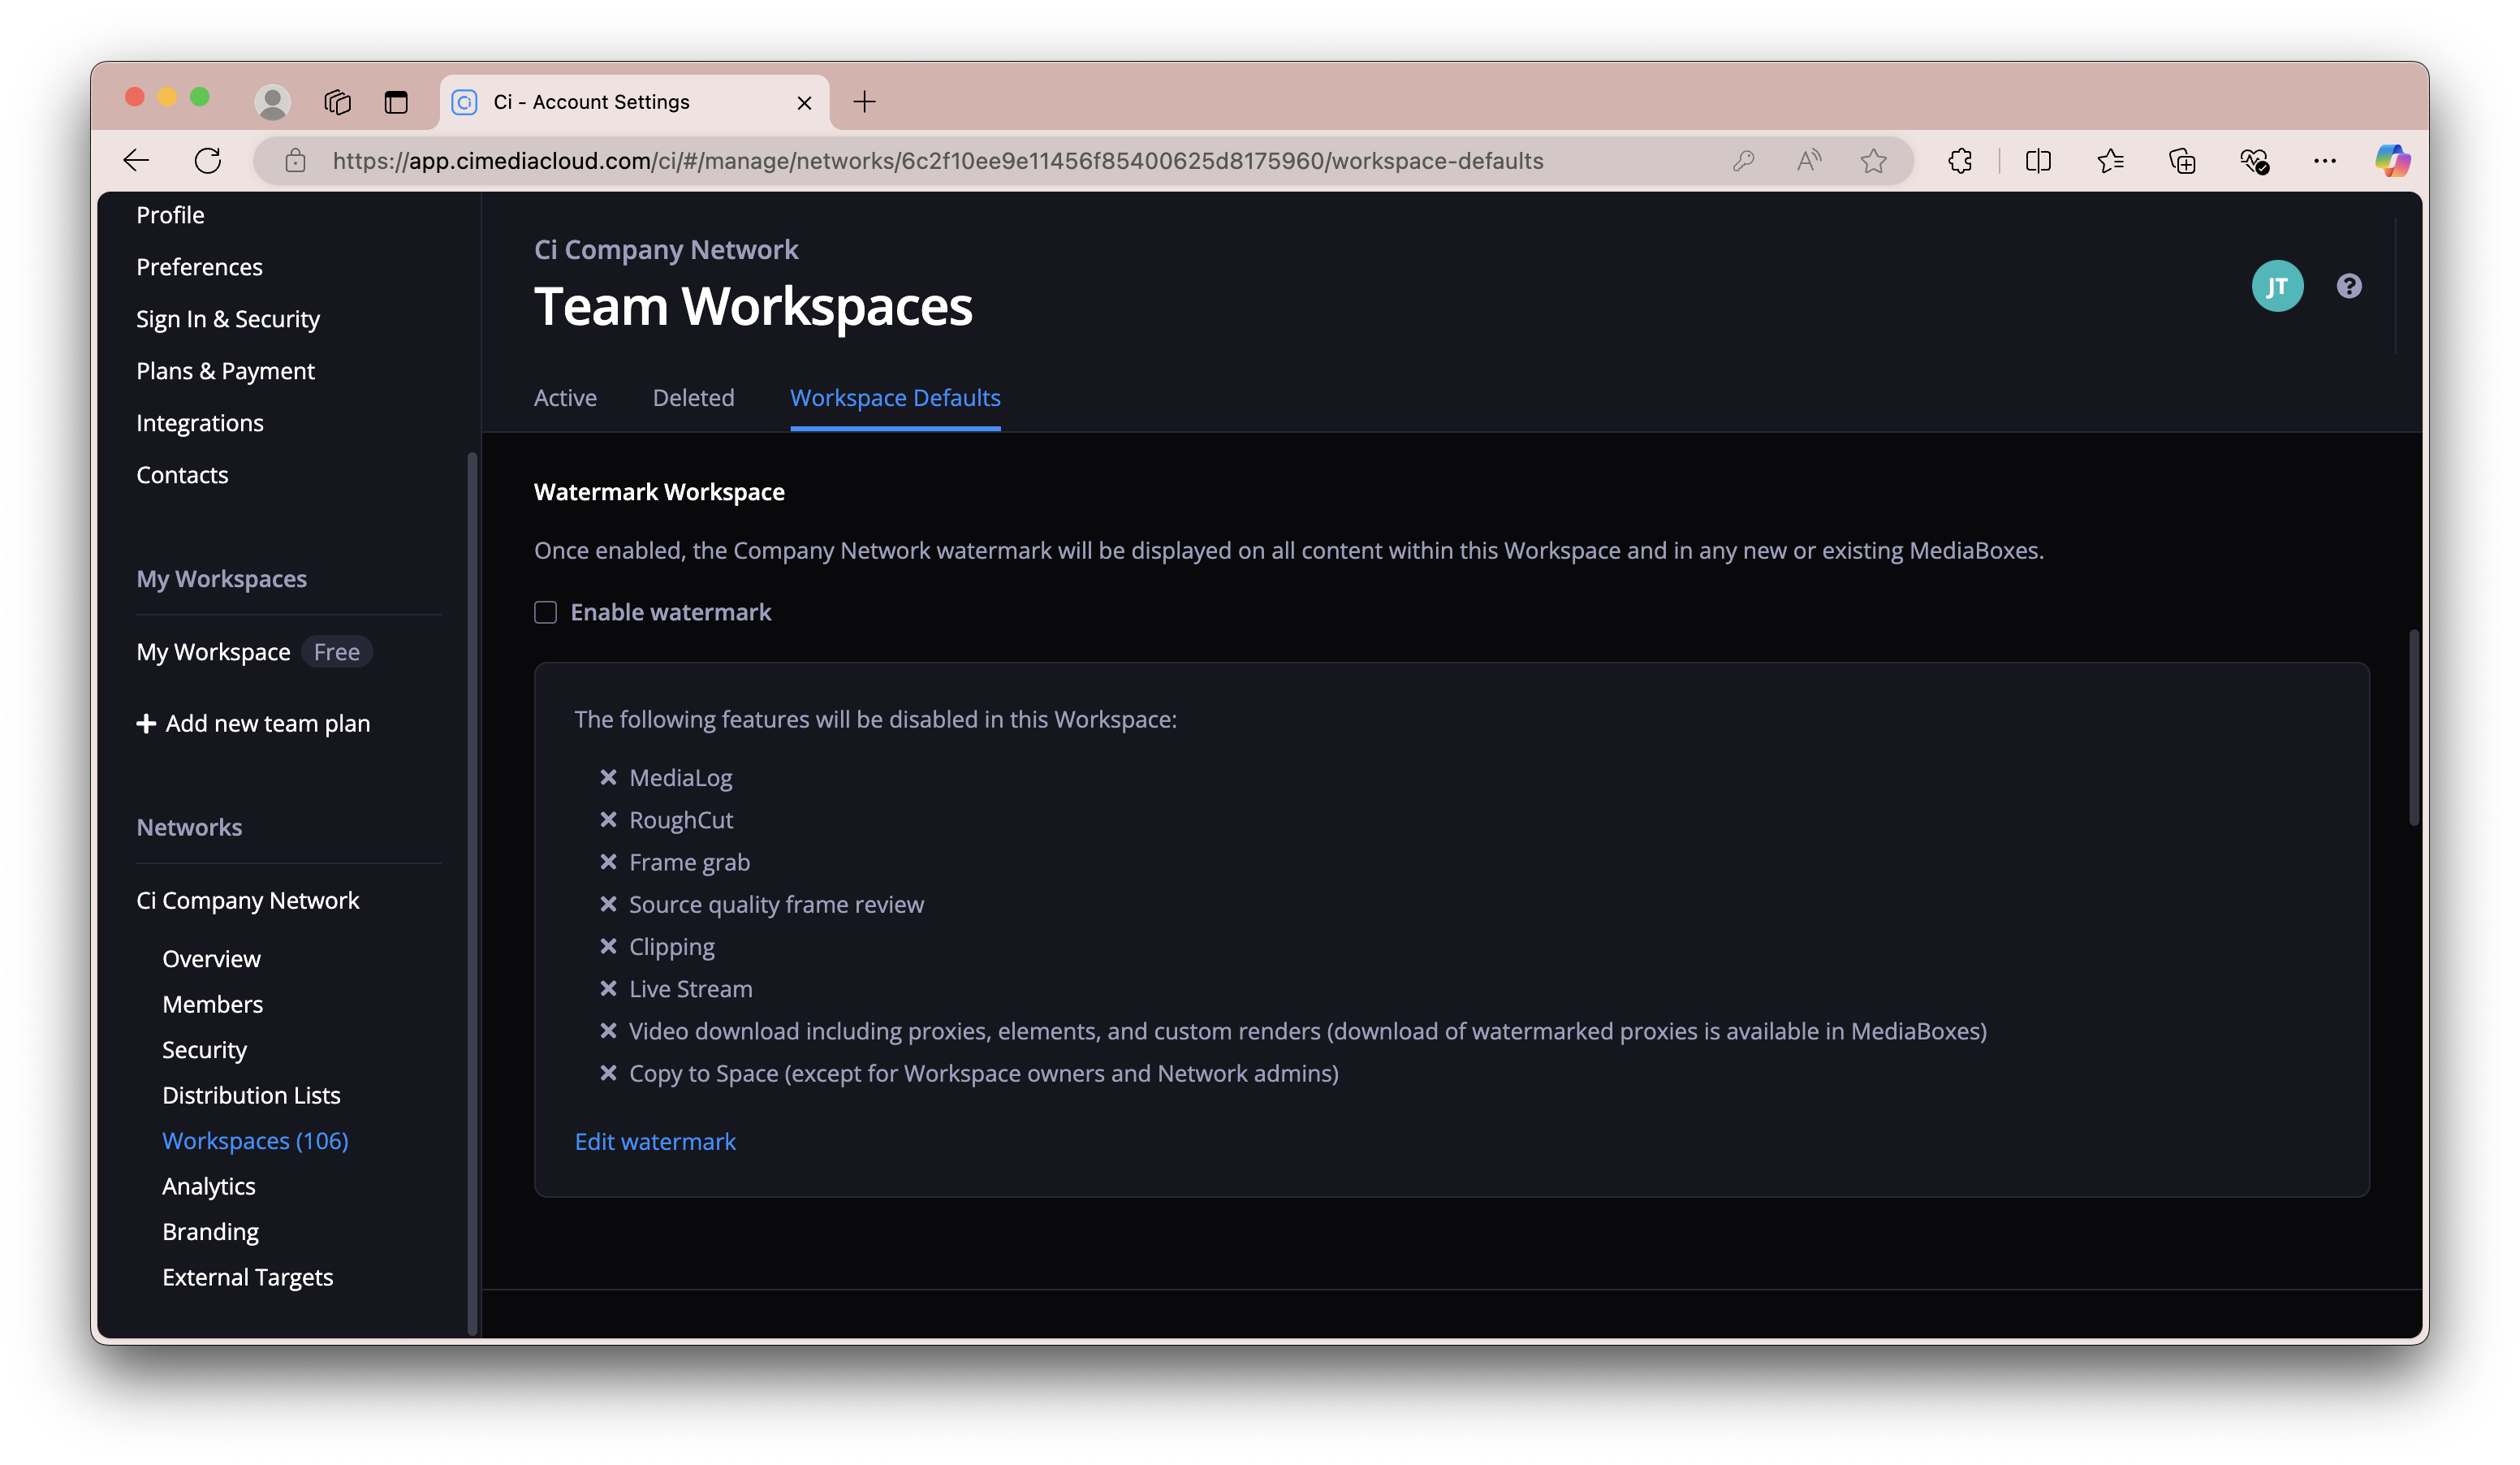
Task: Click the Live Stream list item
Action: point(690,989)
